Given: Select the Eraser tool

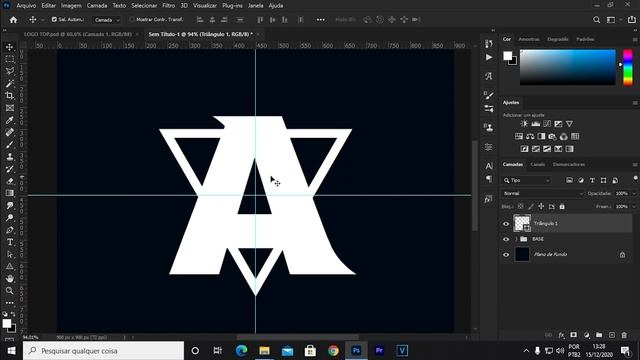Looking at the screenshot, I should click(x=9, y=181).
